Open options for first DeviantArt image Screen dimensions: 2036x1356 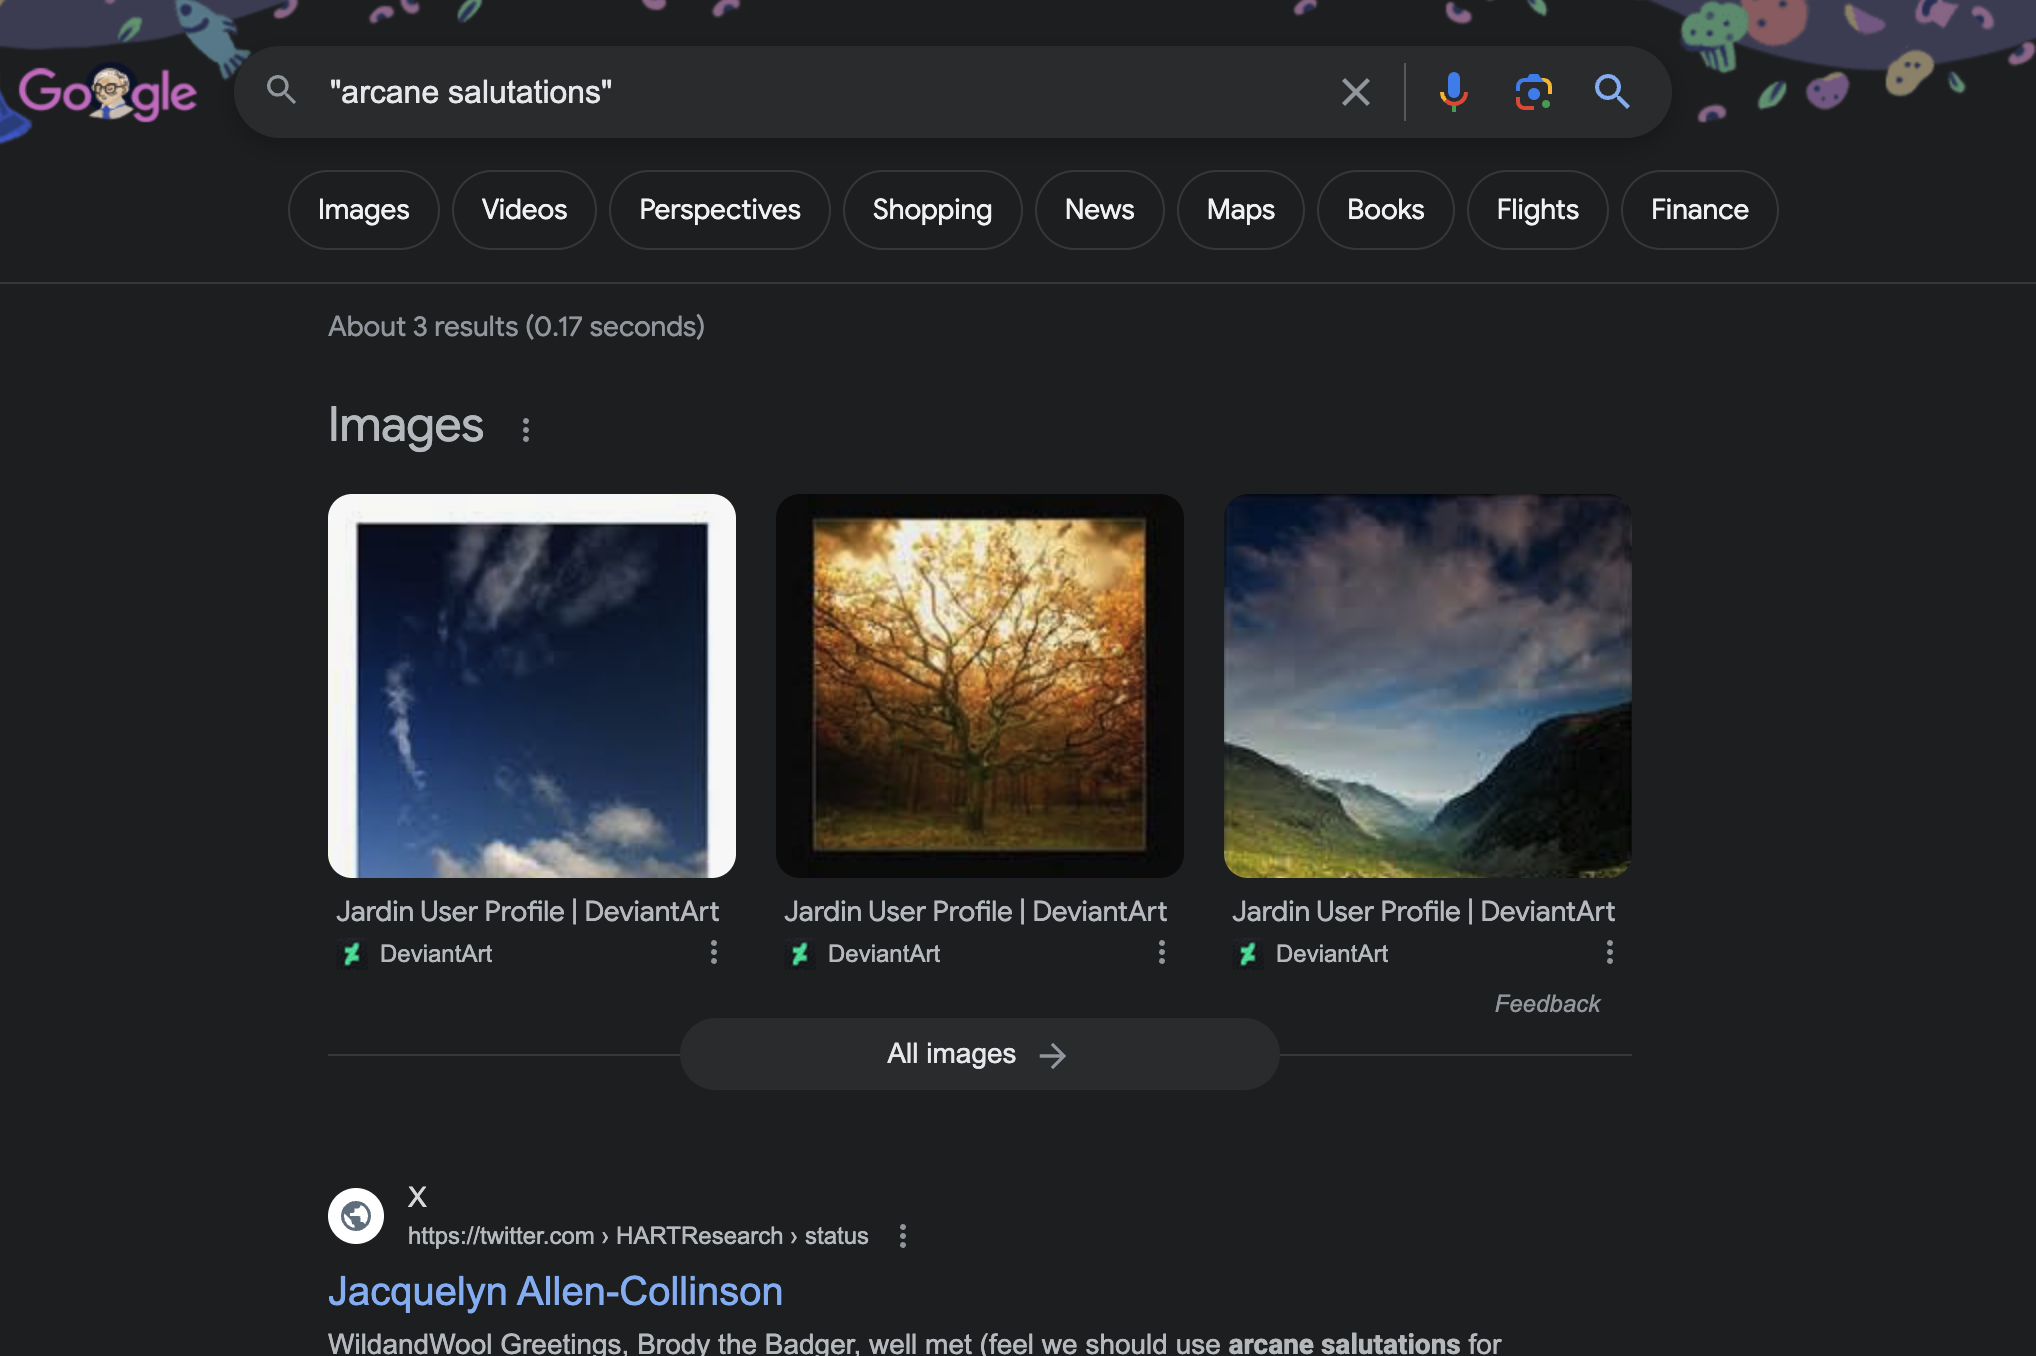point(713,952)
